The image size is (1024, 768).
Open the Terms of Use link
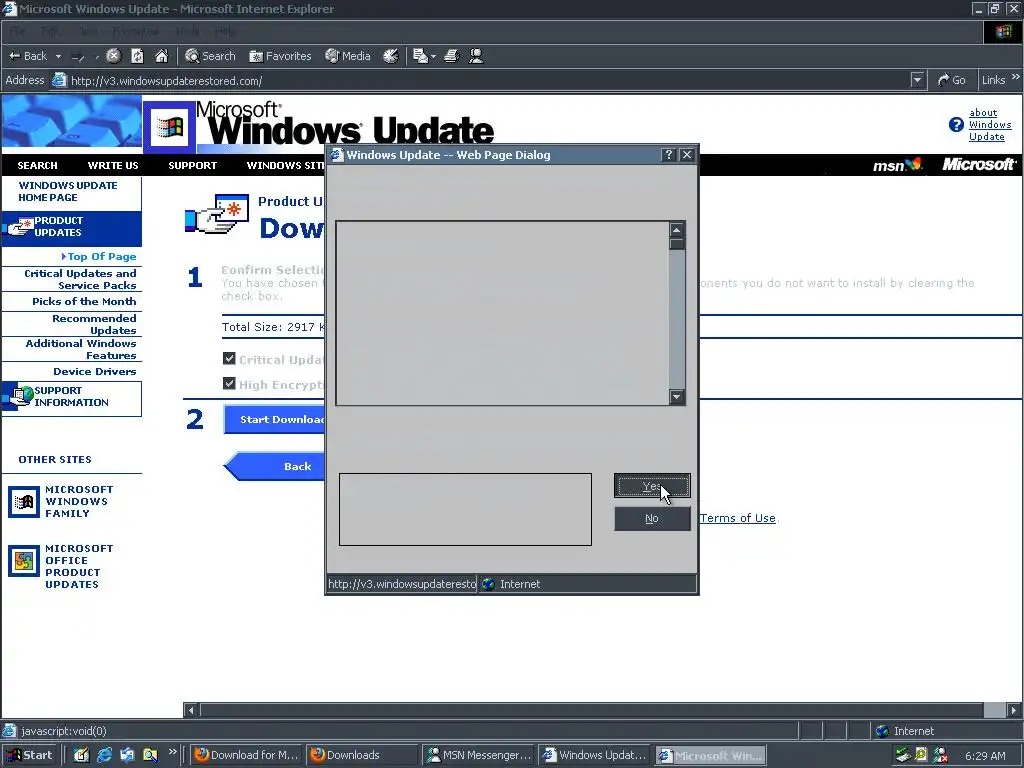[737, 518]
